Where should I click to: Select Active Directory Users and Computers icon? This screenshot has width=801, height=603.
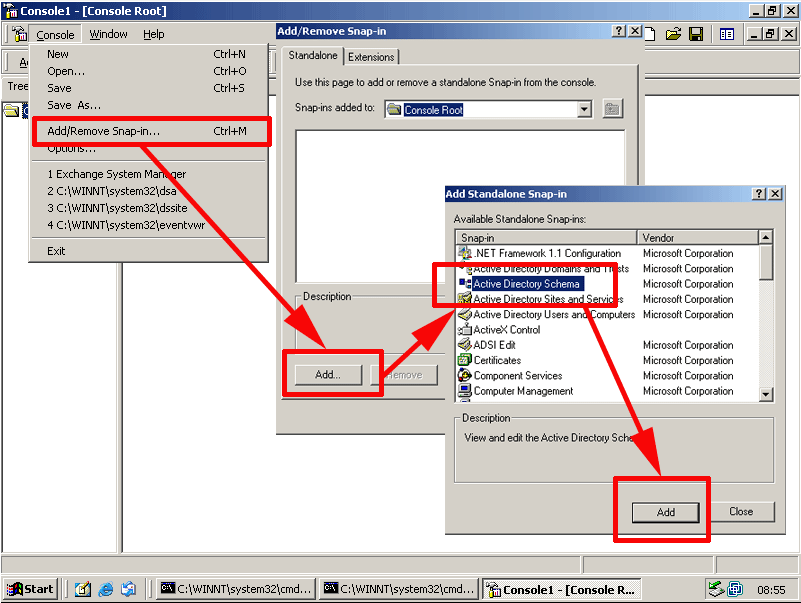pos(464,314)
